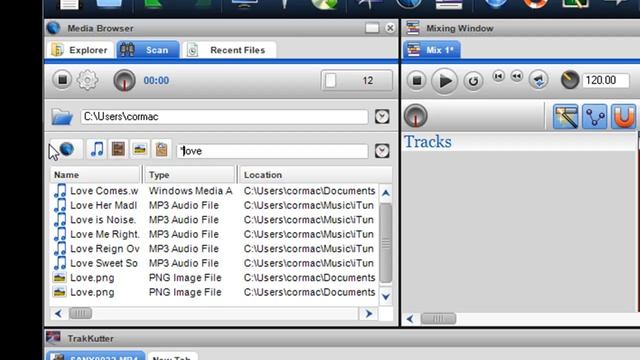Click the Media Browser globe title icon
Viewport: 640px width, 360px height.
coord(53,28)
